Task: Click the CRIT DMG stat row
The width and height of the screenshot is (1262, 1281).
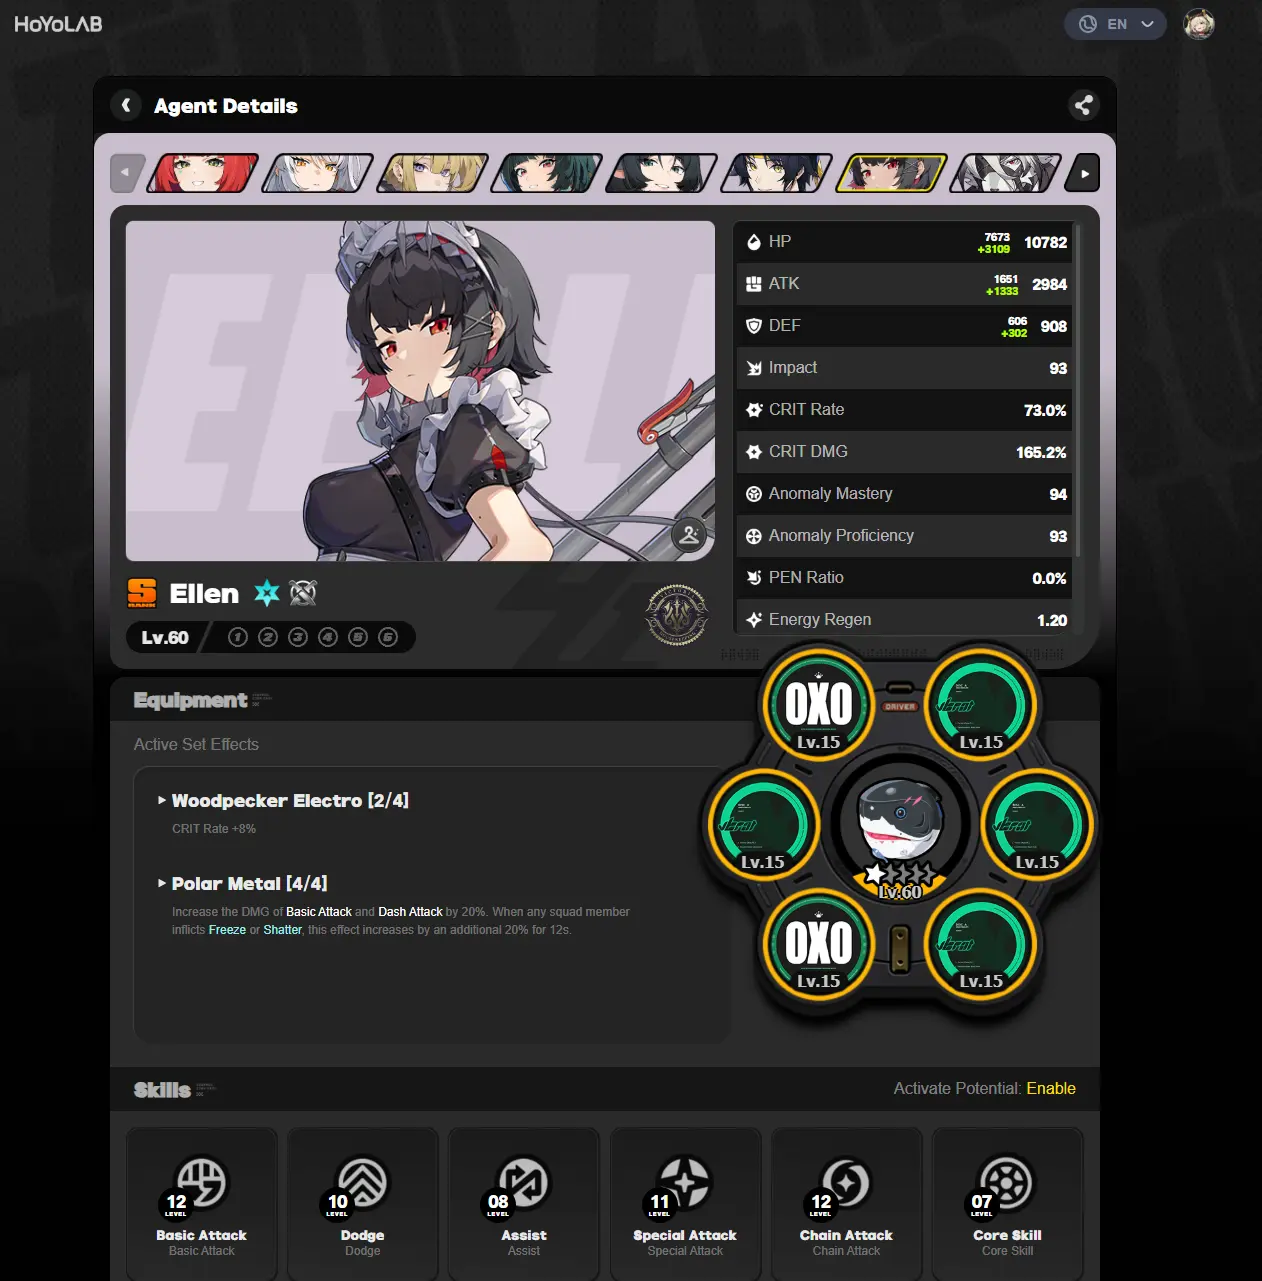Action: (904, 452)
